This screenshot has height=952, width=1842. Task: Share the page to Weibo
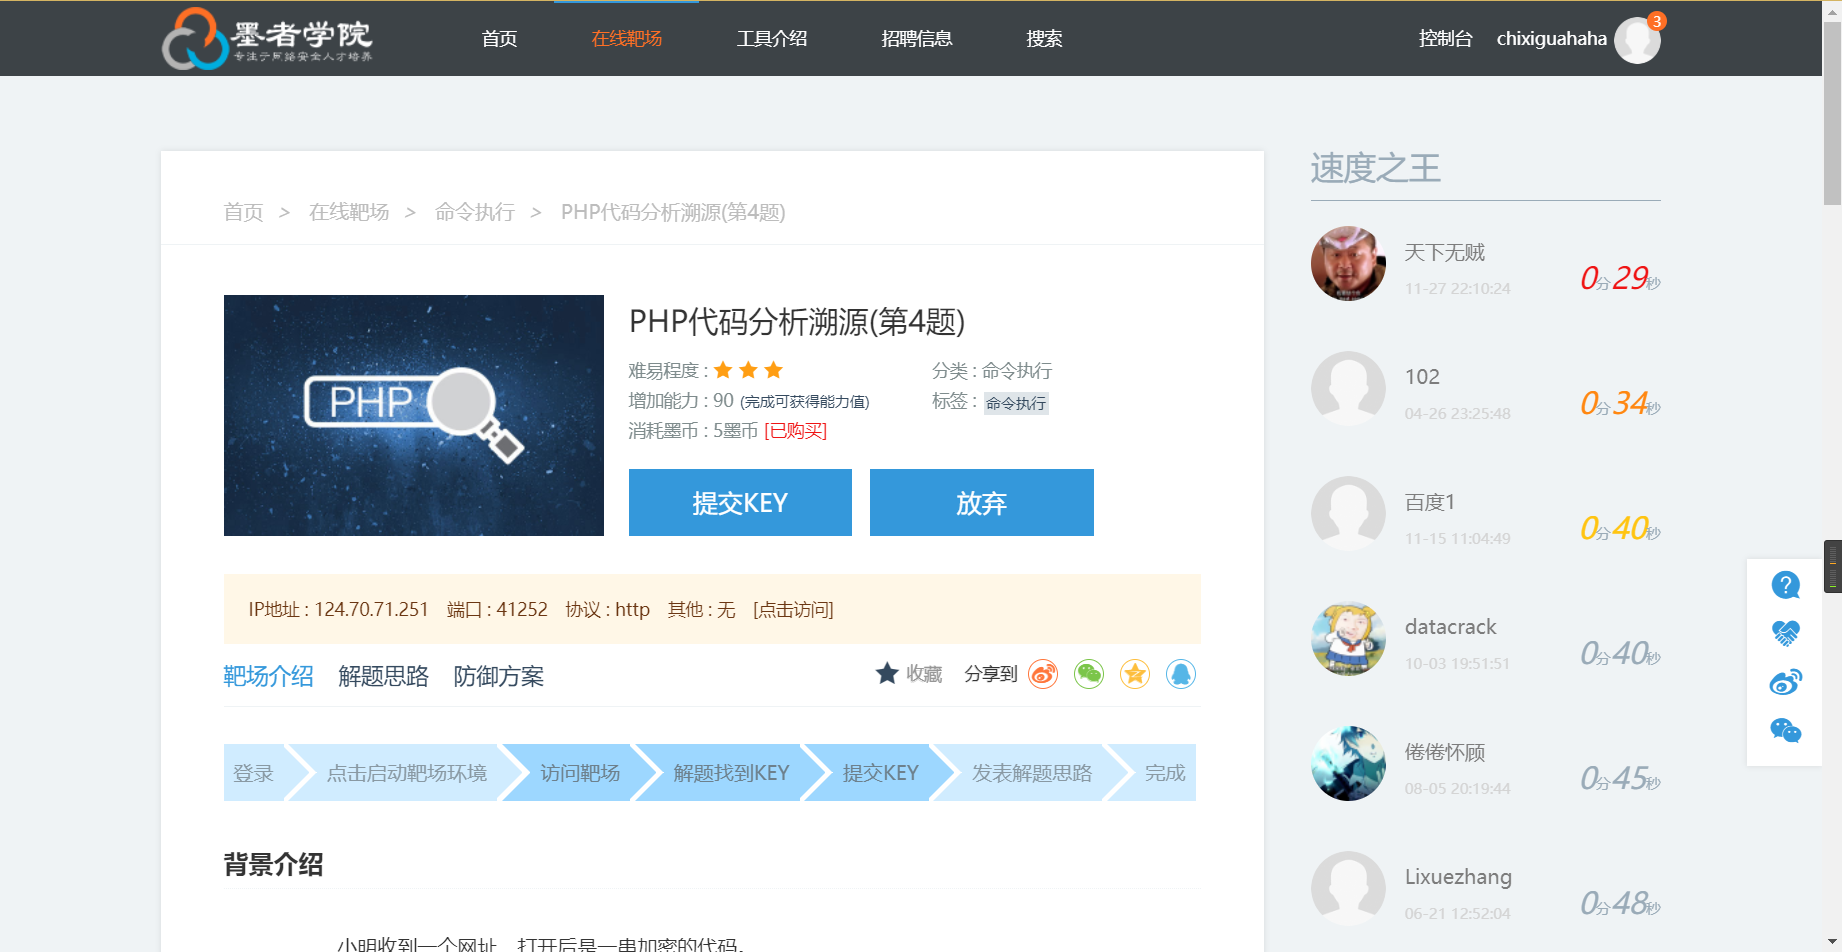[x=1043, y=674]
